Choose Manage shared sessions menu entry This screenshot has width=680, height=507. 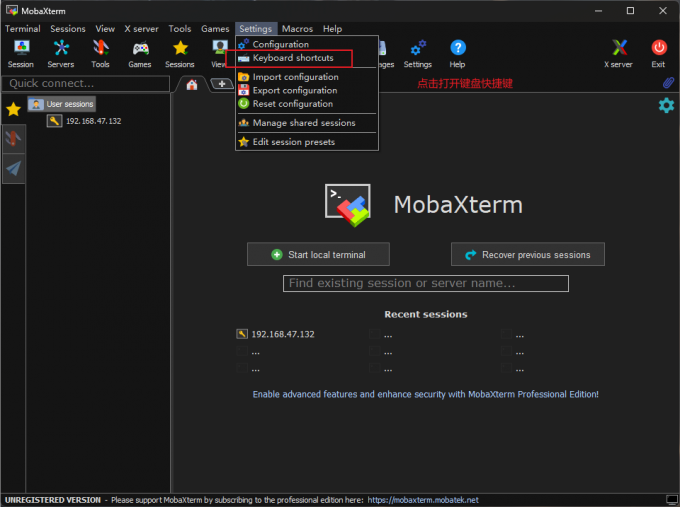click(x=307, y=123)
